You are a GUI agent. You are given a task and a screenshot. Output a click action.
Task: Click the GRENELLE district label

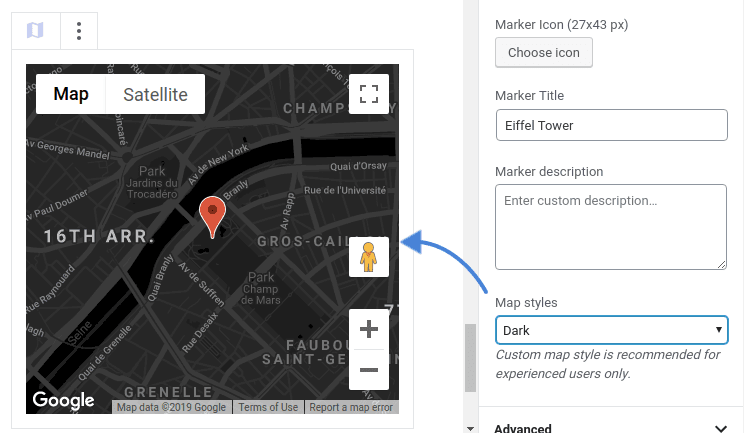coord(168,392)
